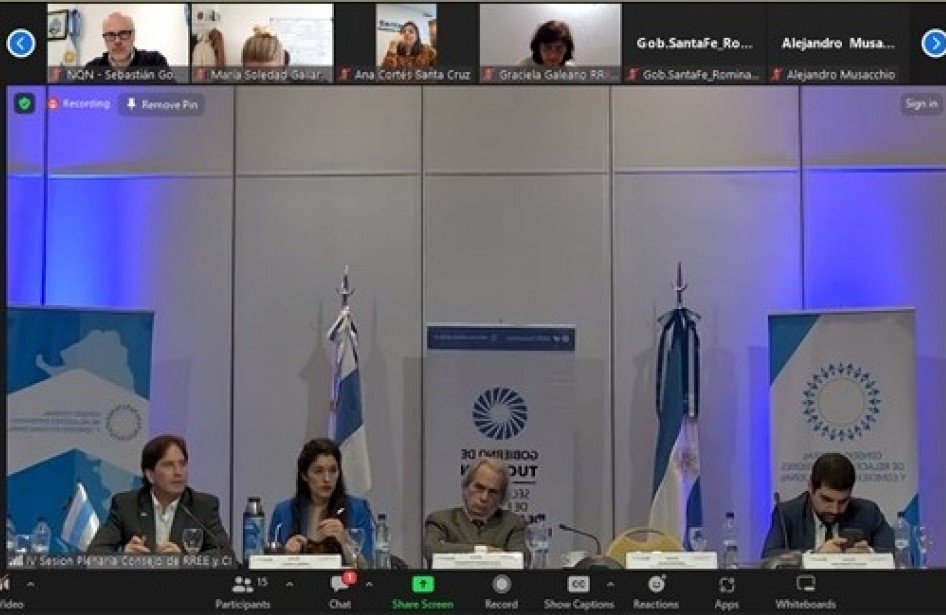Open Whiteboards from the toolbar

[x=805, y=589]
